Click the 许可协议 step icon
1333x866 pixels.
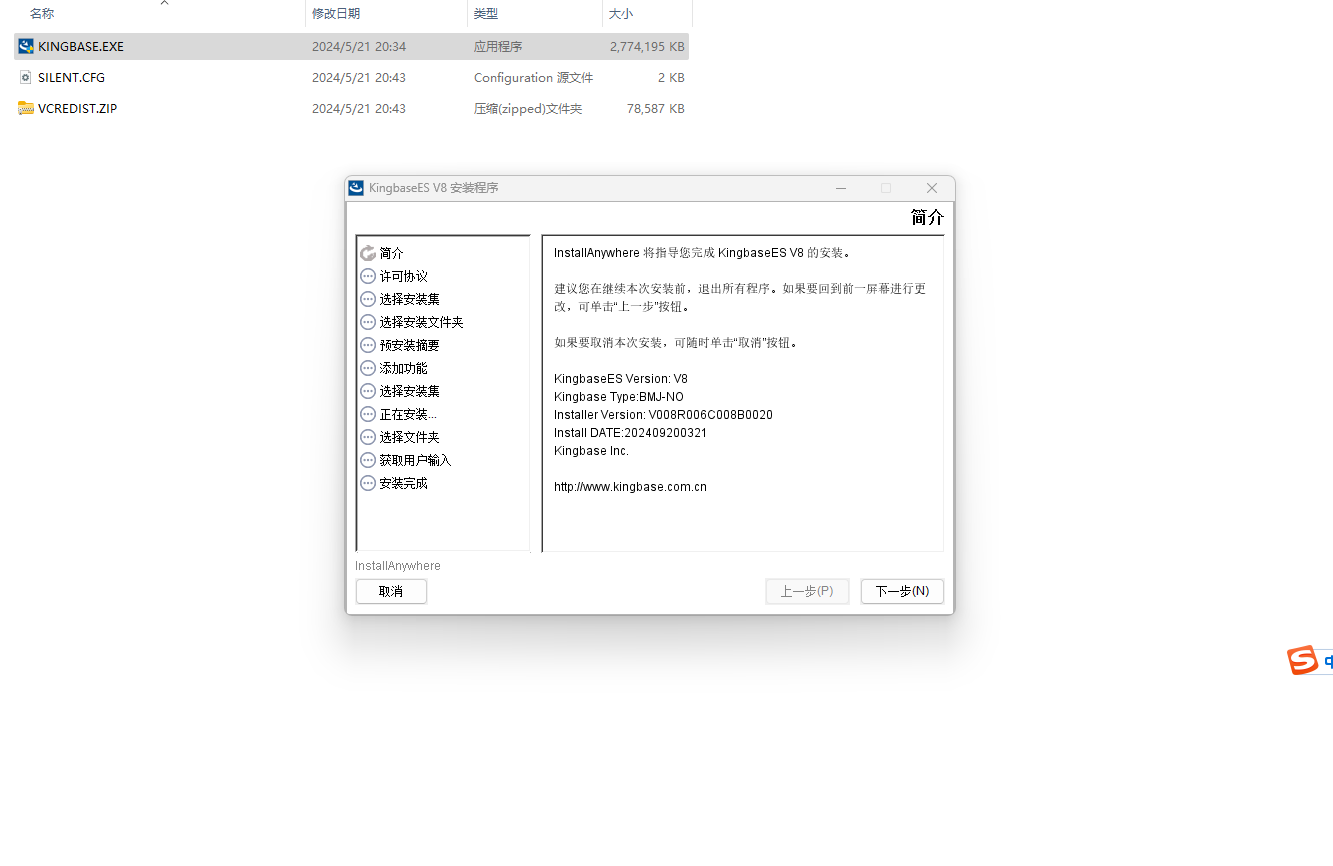coord(367,276)
